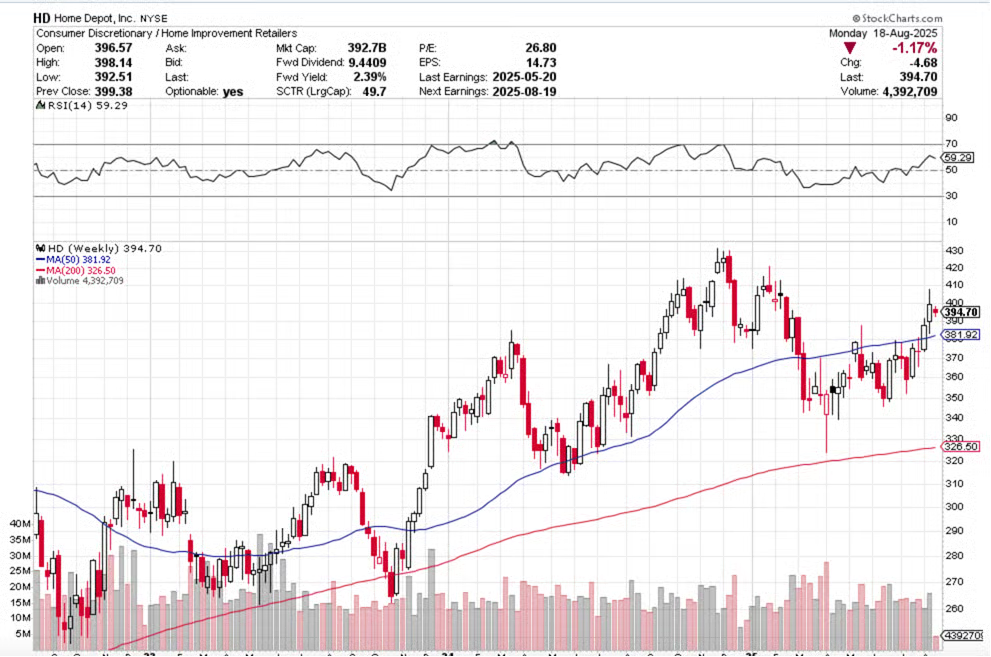991x657 pixels.
Task: Click the percent change -1.17%
Action: 915,48
